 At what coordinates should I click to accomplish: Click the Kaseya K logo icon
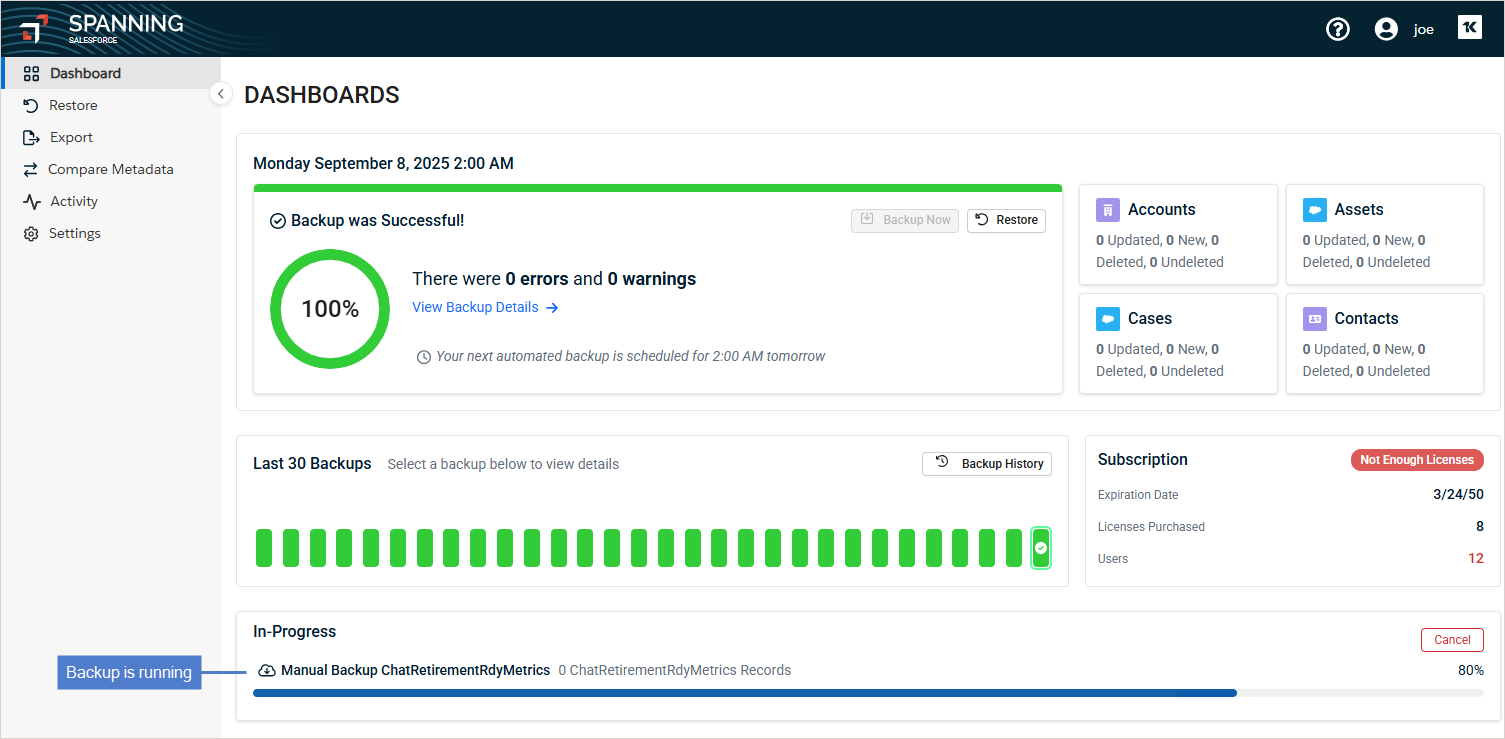pyautogui.click(x=1469, y=28)
